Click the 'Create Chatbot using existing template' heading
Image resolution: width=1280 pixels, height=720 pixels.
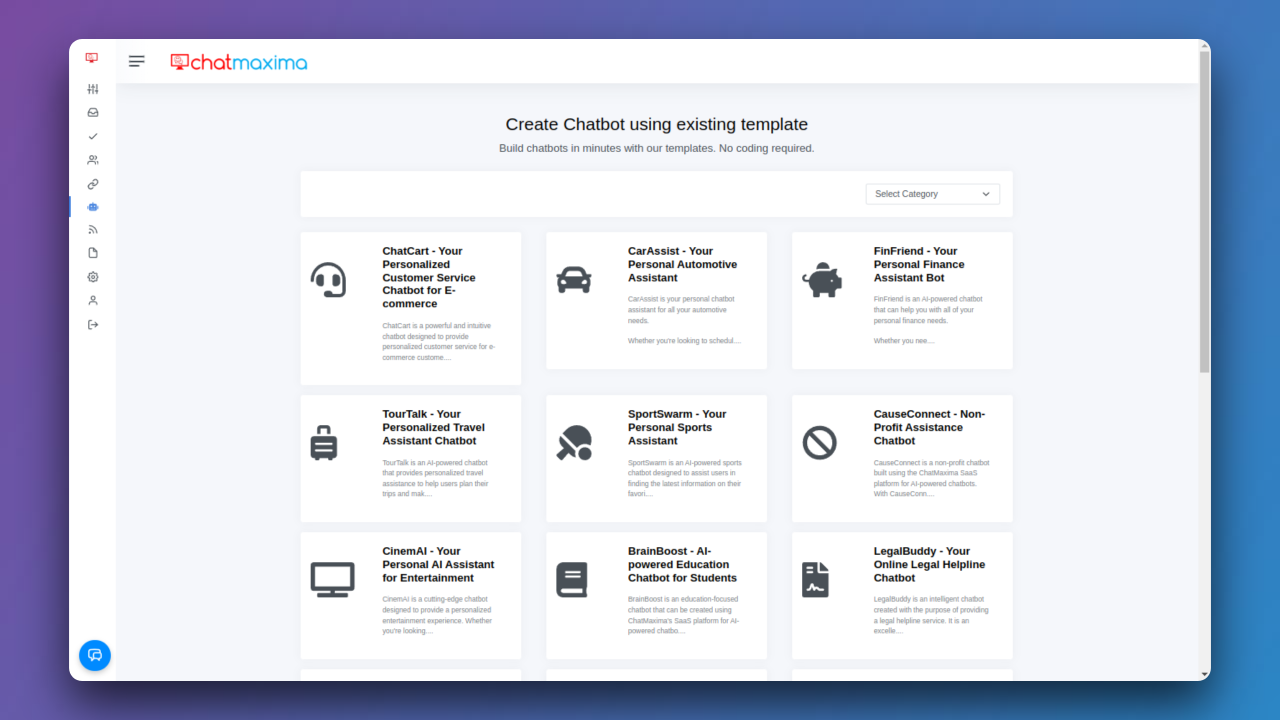(x=657, y=125)
